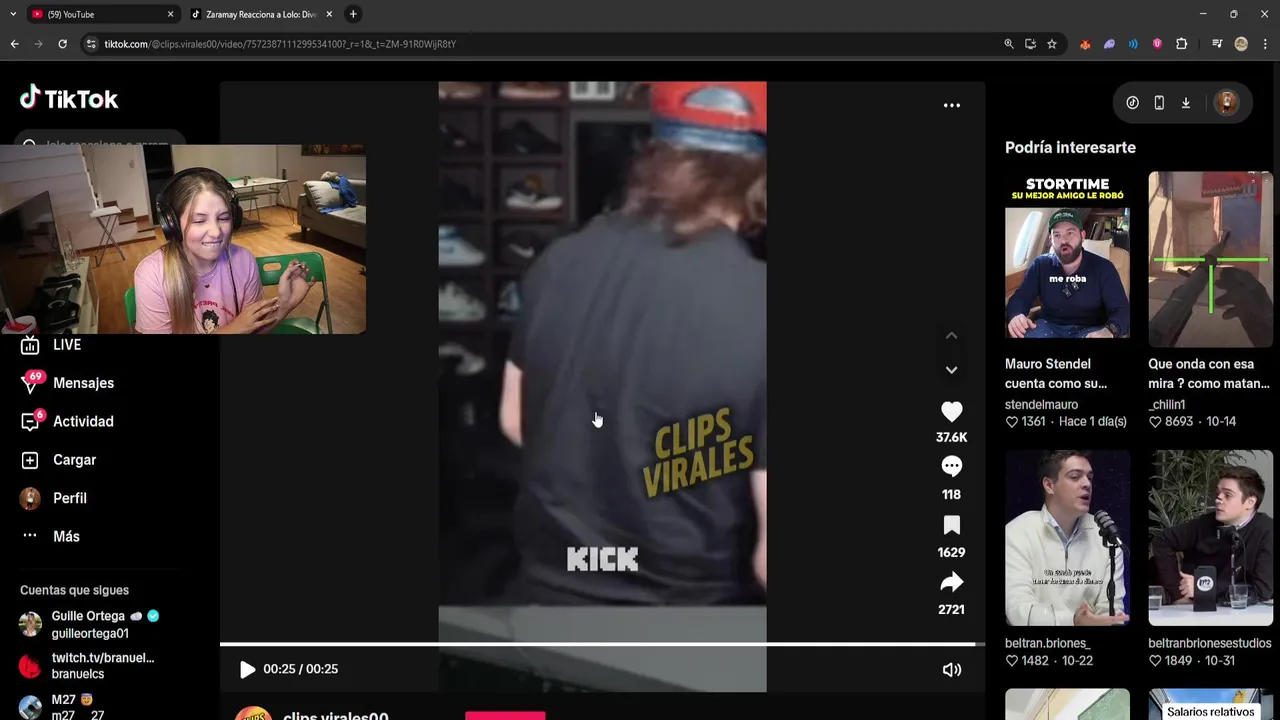Click the phone app icon in the top pill
The image size is (1280, 720).
[x=1159, y=102]
